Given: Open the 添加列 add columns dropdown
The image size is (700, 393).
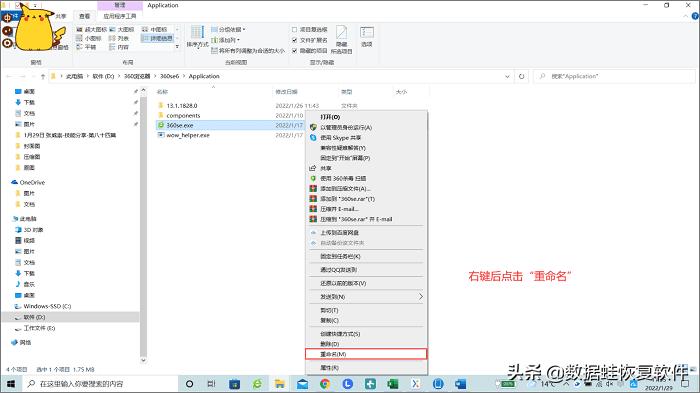Looking at the screenshot, I should tap(225, 40).
